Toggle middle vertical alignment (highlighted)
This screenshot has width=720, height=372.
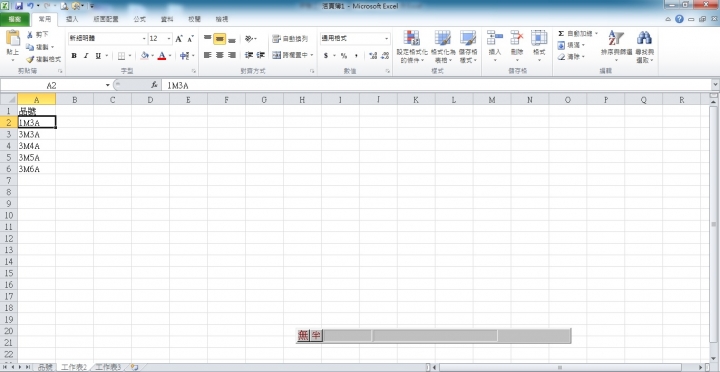(219, 39)
